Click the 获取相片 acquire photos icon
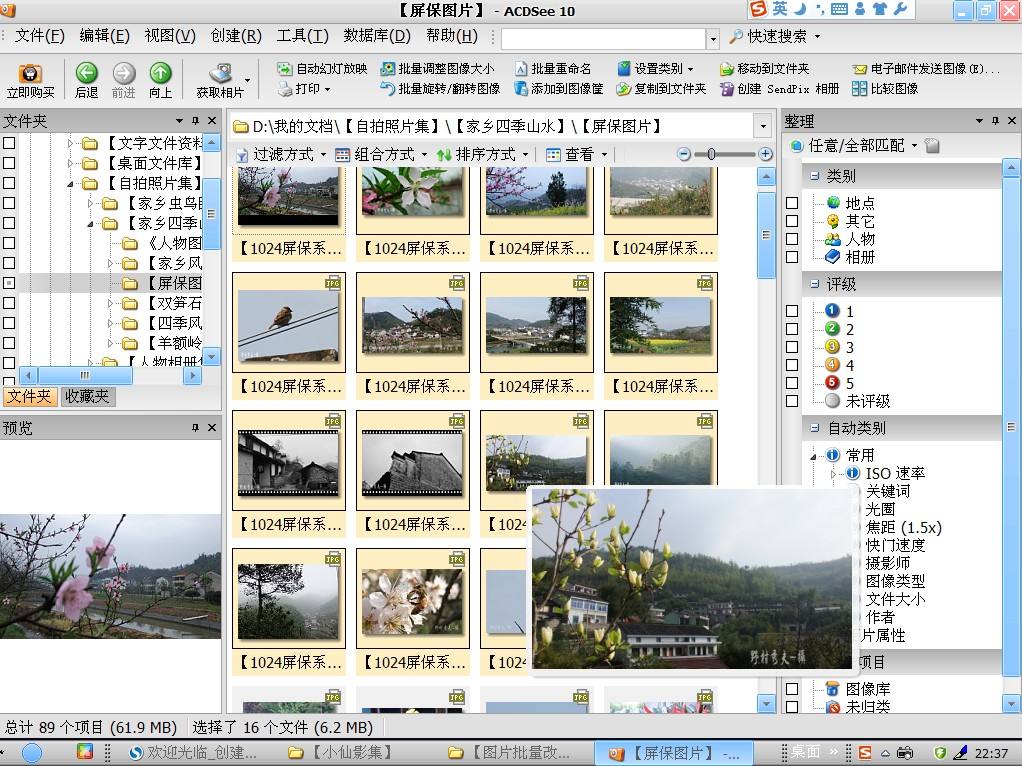Viewport: 1022px width, 766px height. [x=220, y=75]
